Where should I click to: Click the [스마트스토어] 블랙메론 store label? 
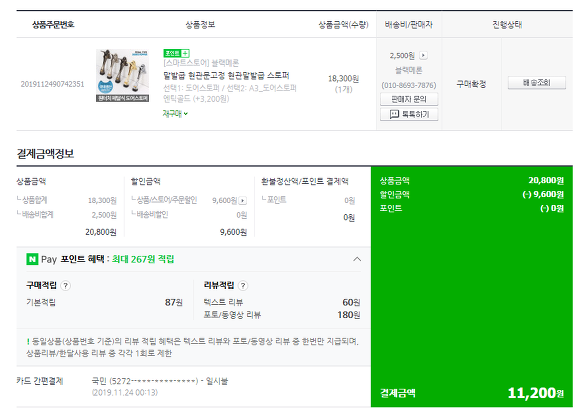click(x=201, y=63)
